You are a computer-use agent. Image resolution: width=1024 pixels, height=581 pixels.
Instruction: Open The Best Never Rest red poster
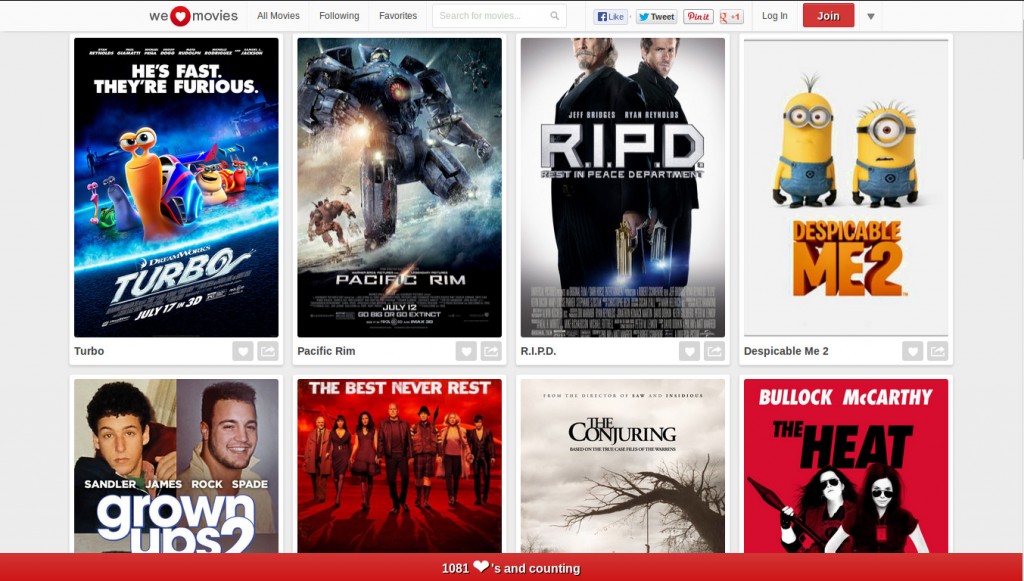click(x=400, y=466)
